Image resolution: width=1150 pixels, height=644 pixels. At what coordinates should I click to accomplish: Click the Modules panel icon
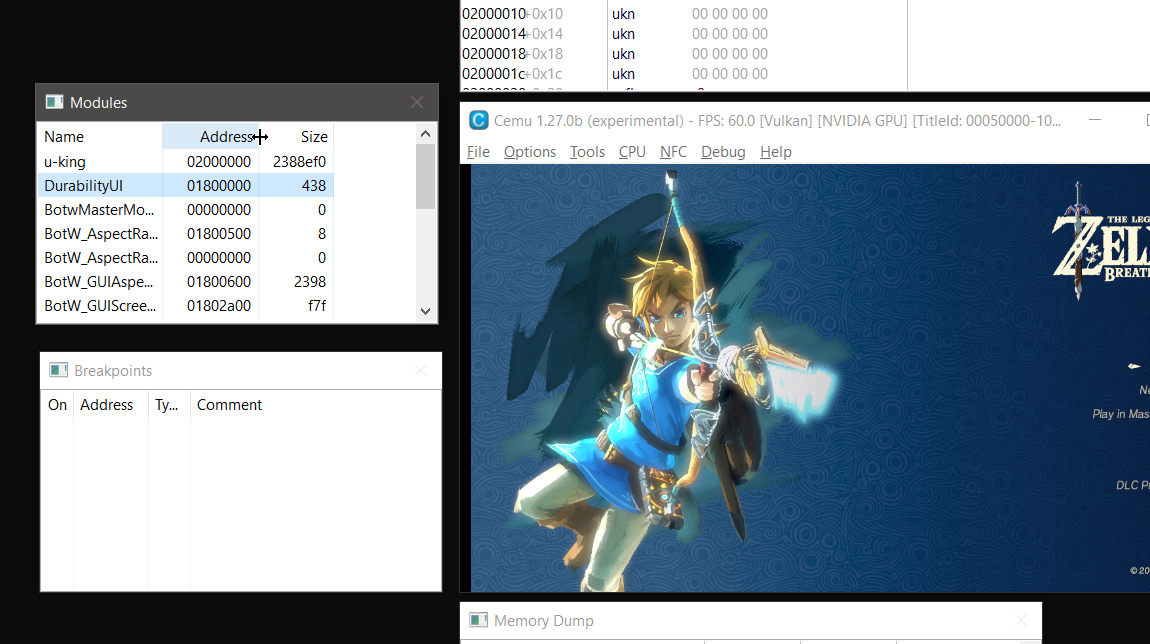(x=56, y=101)
